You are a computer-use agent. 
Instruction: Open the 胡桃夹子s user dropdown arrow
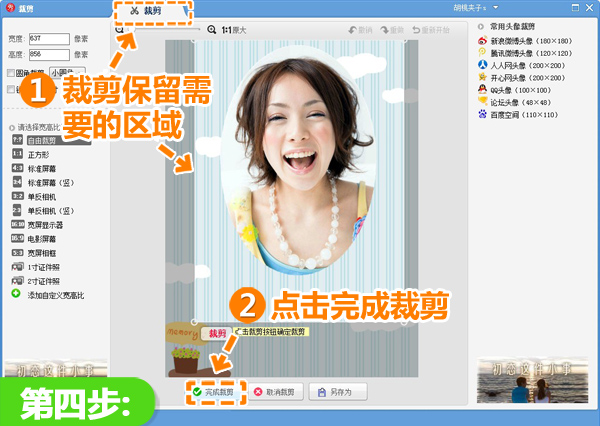click(496, 7)
